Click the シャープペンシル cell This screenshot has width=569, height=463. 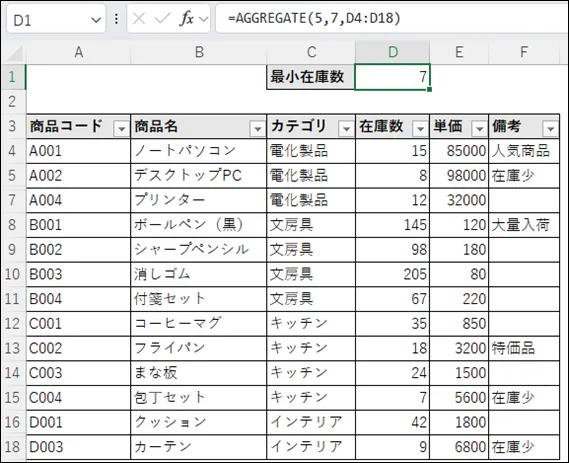[198, 250]
